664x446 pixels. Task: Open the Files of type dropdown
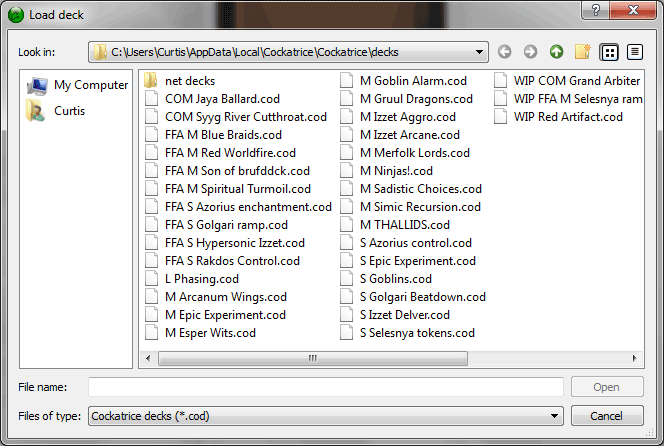point(554,416)
